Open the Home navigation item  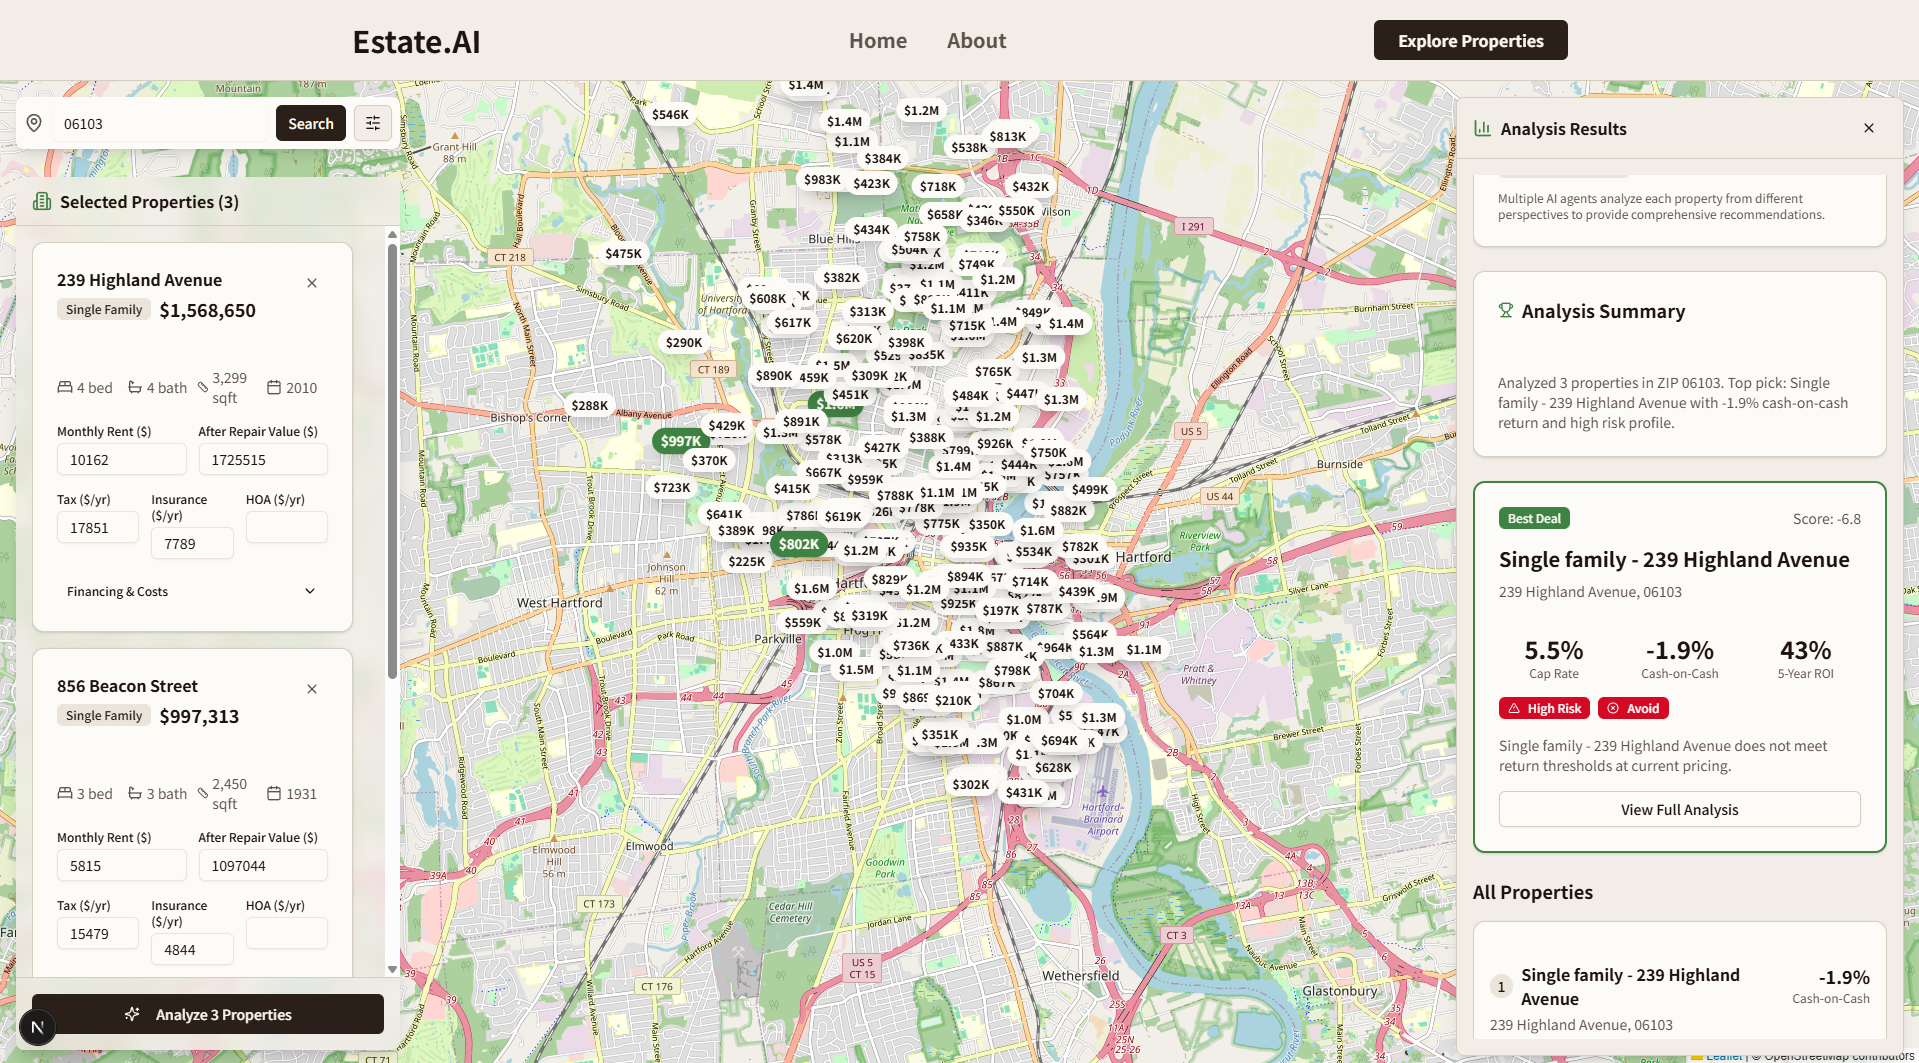tap(877, 41)
